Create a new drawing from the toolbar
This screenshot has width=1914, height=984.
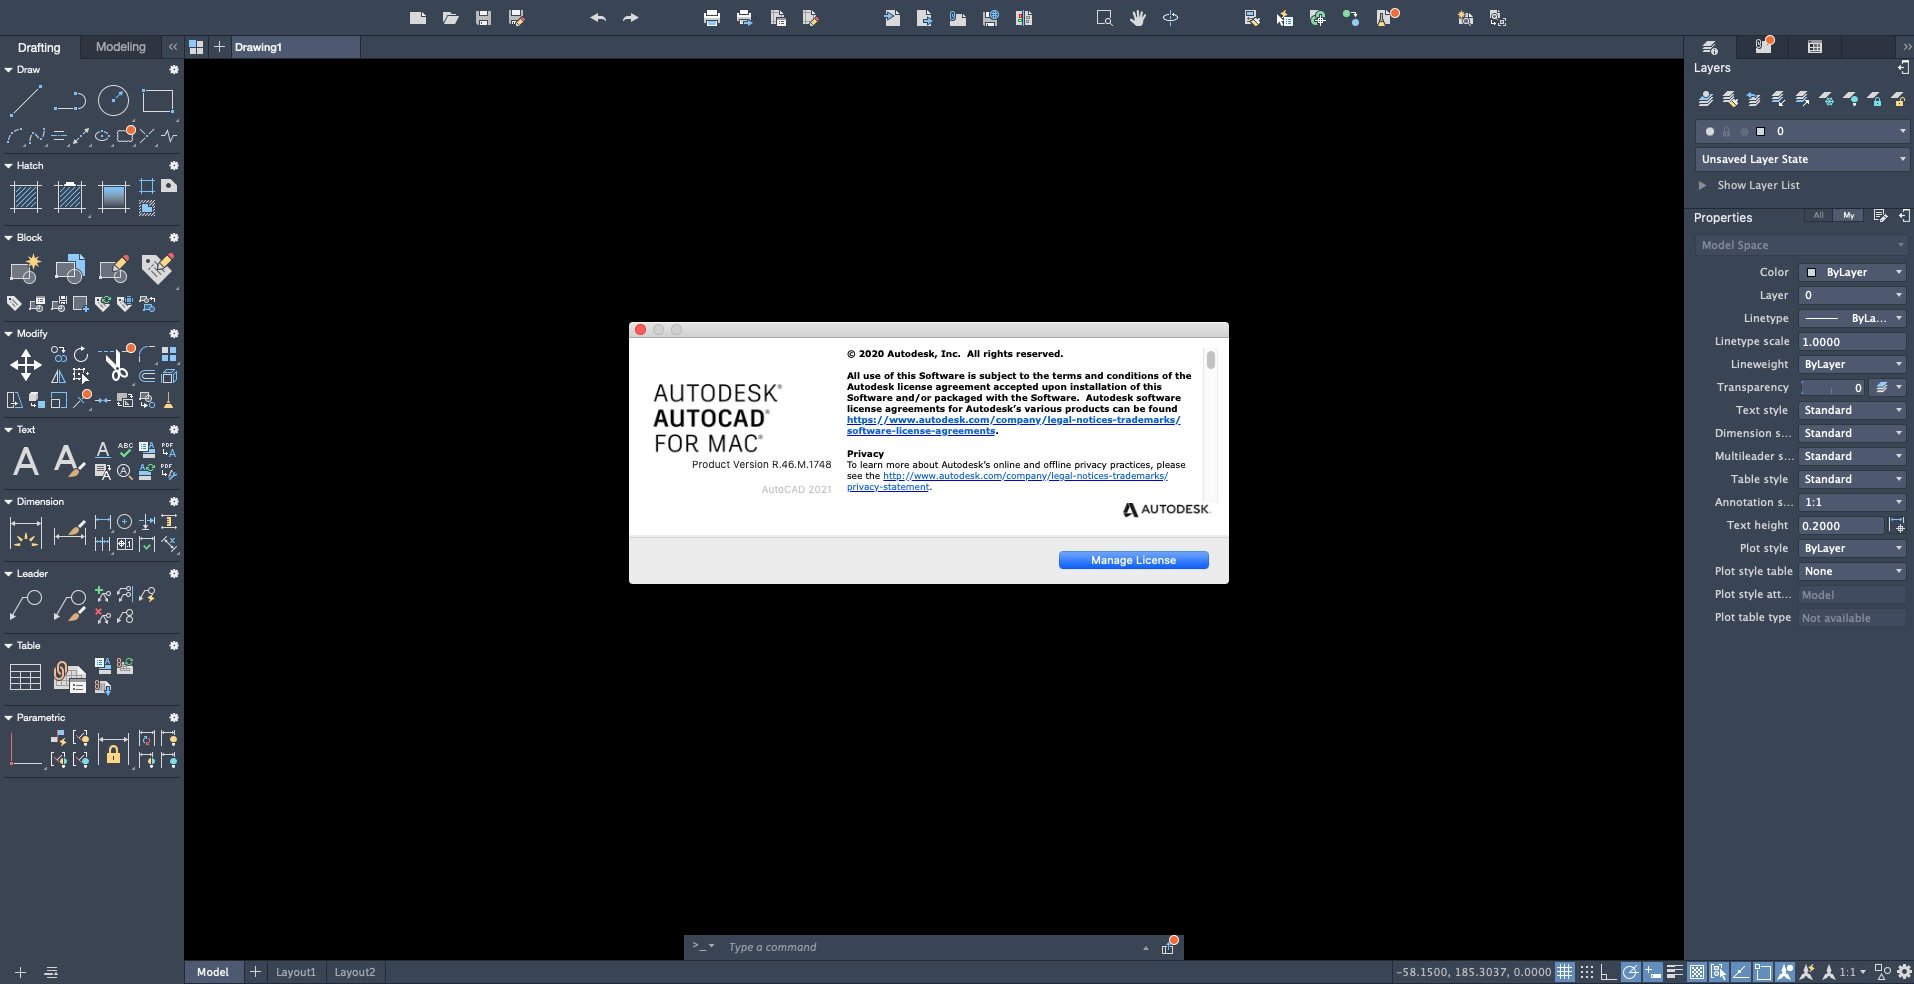coord(418,18)
